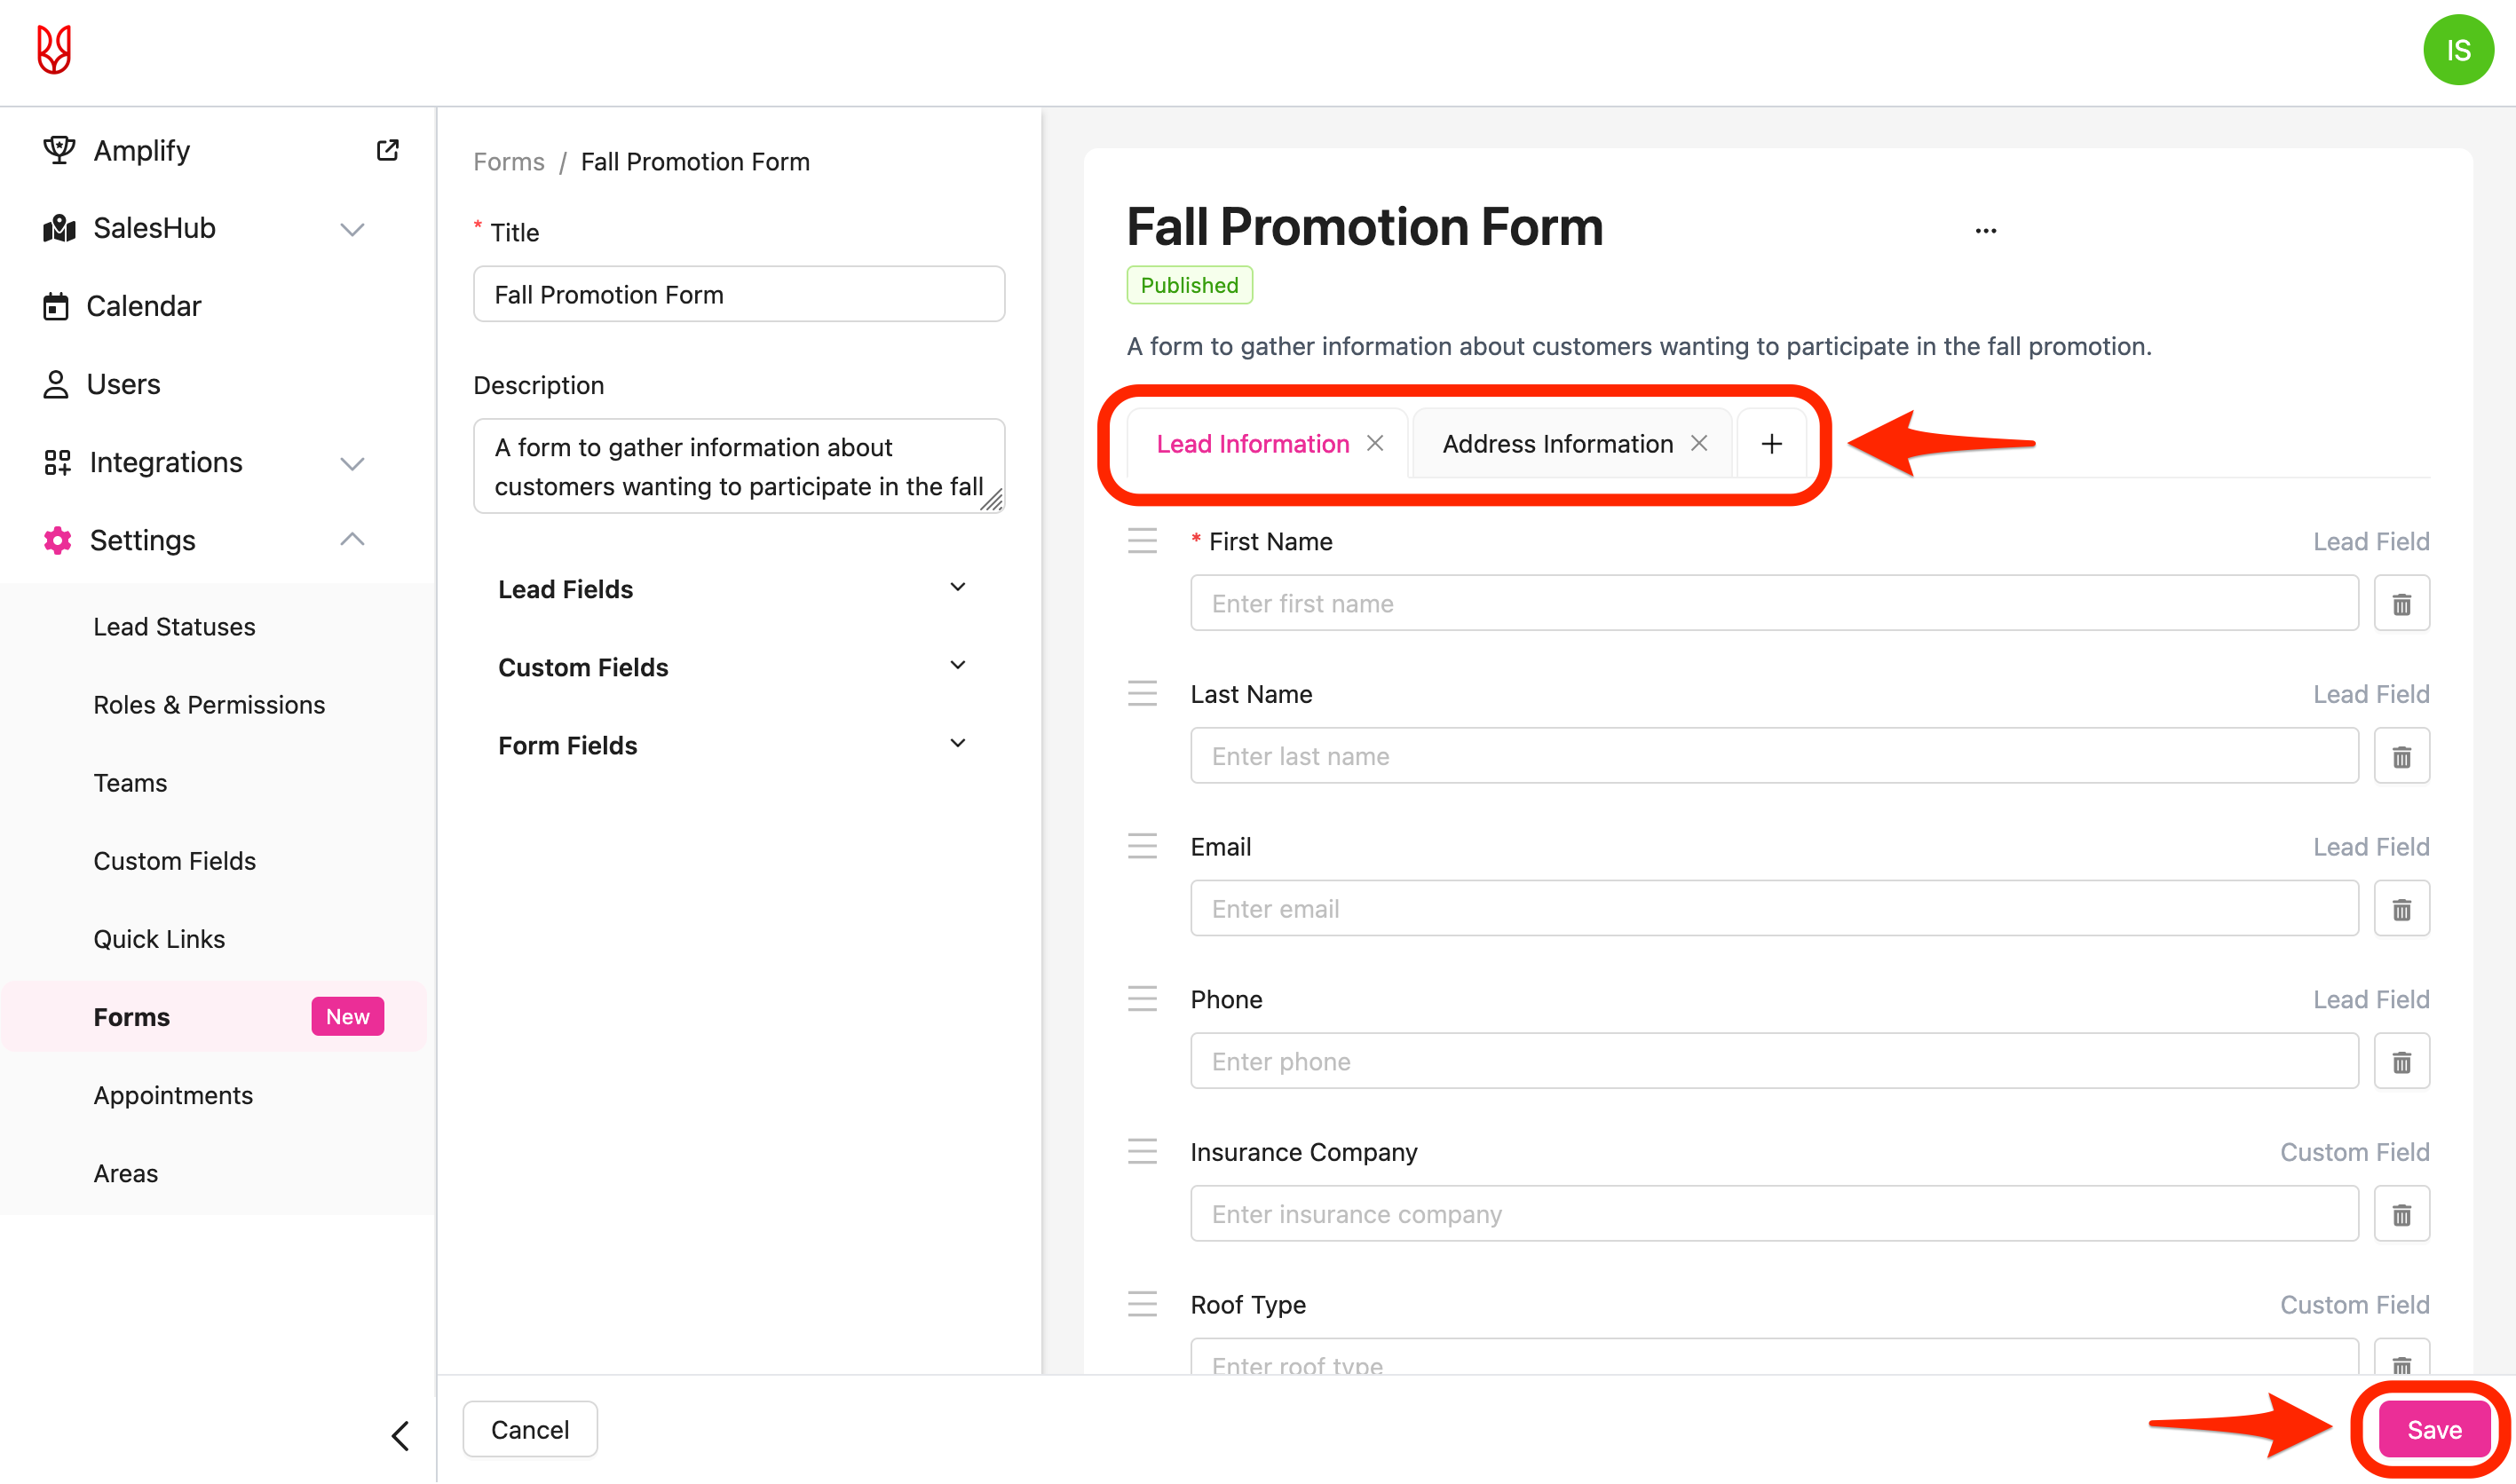The width and height of the screenshot is (2516, 1484).
Task: Expand the Custom Fields accordion
Action: pos(957,666)
